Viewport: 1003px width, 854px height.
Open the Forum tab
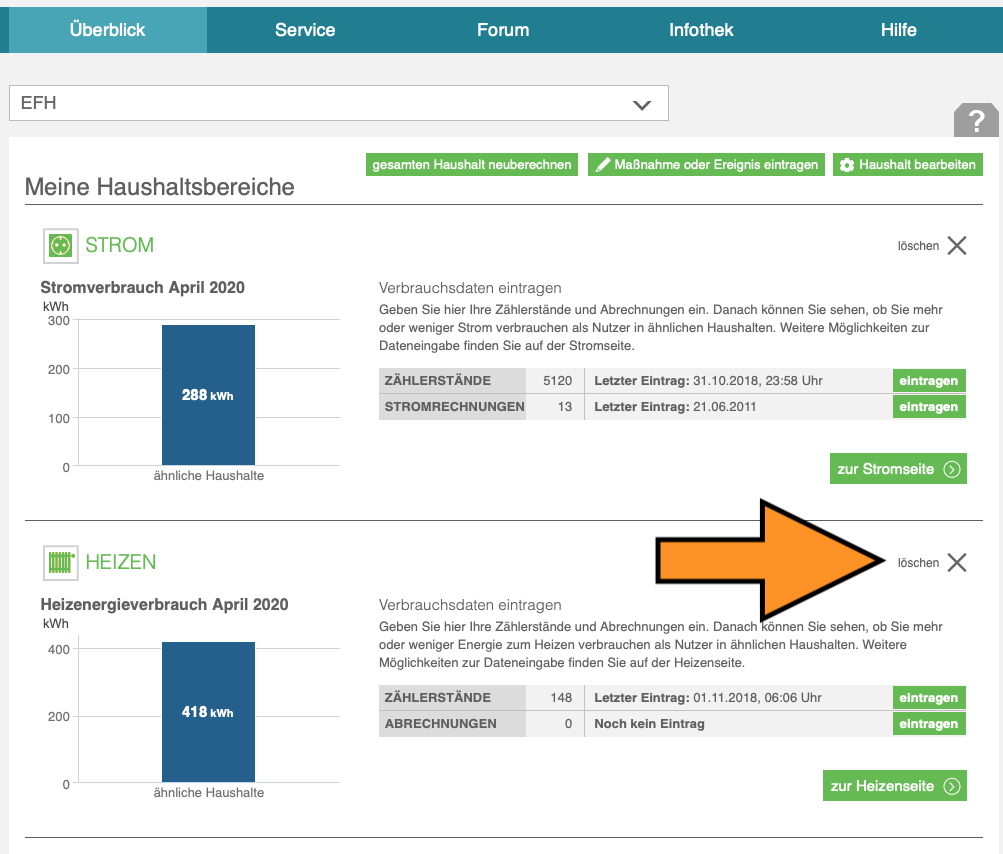(x=503, y=30)
